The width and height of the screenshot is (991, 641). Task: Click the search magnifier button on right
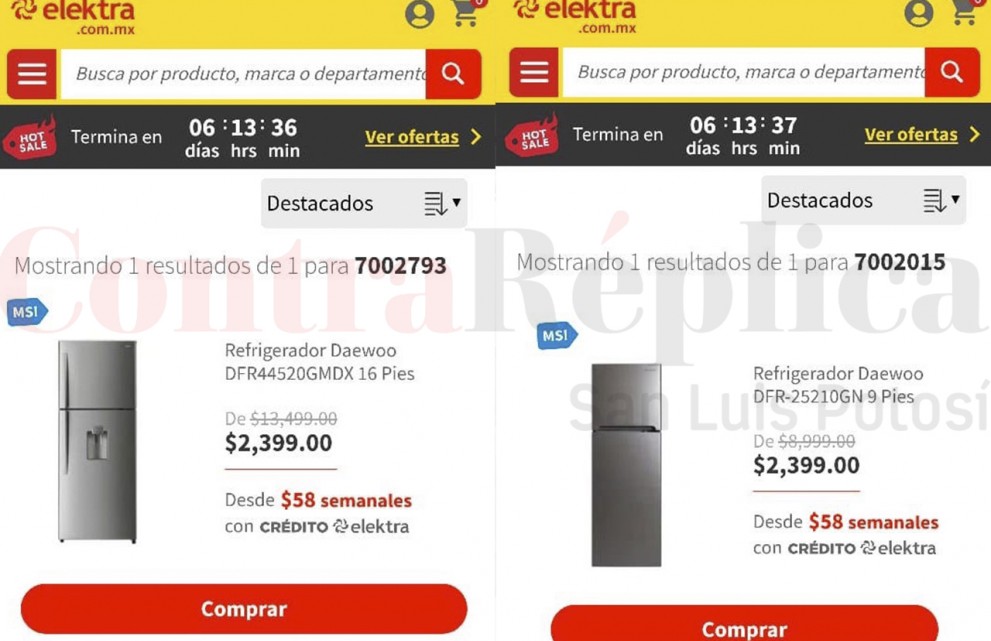tap(952, 72)
